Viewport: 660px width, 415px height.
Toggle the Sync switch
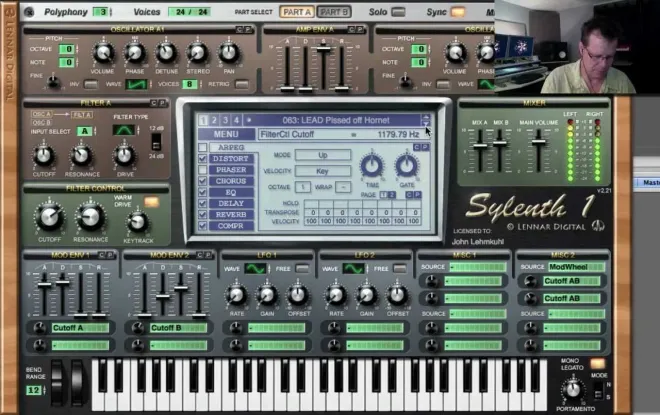pyautogui.click(x=458, y=12)
